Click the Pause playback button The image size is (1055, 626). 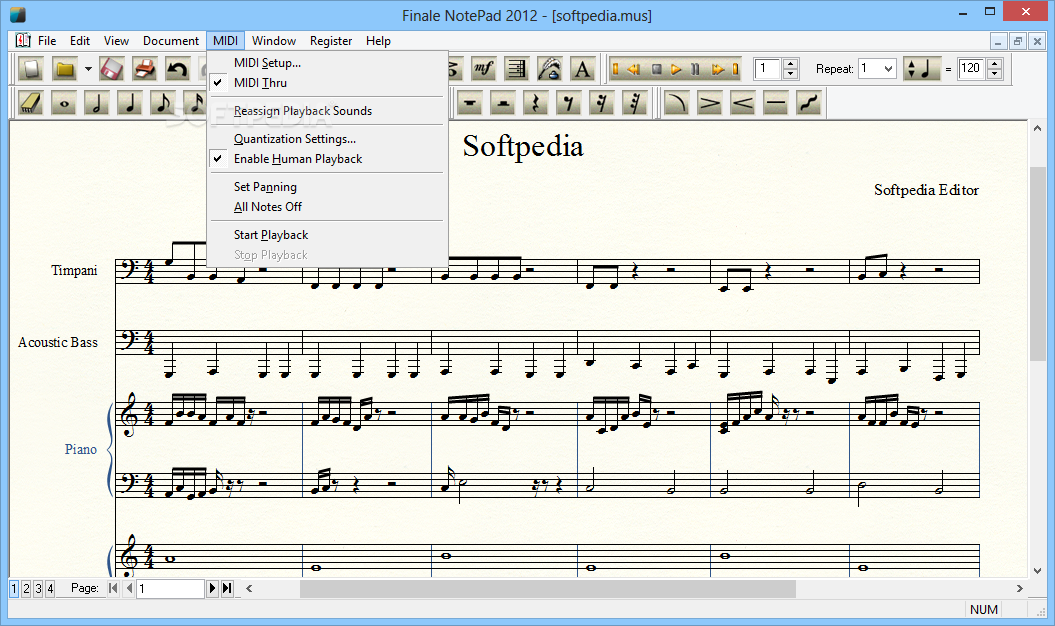pos(696,69)
